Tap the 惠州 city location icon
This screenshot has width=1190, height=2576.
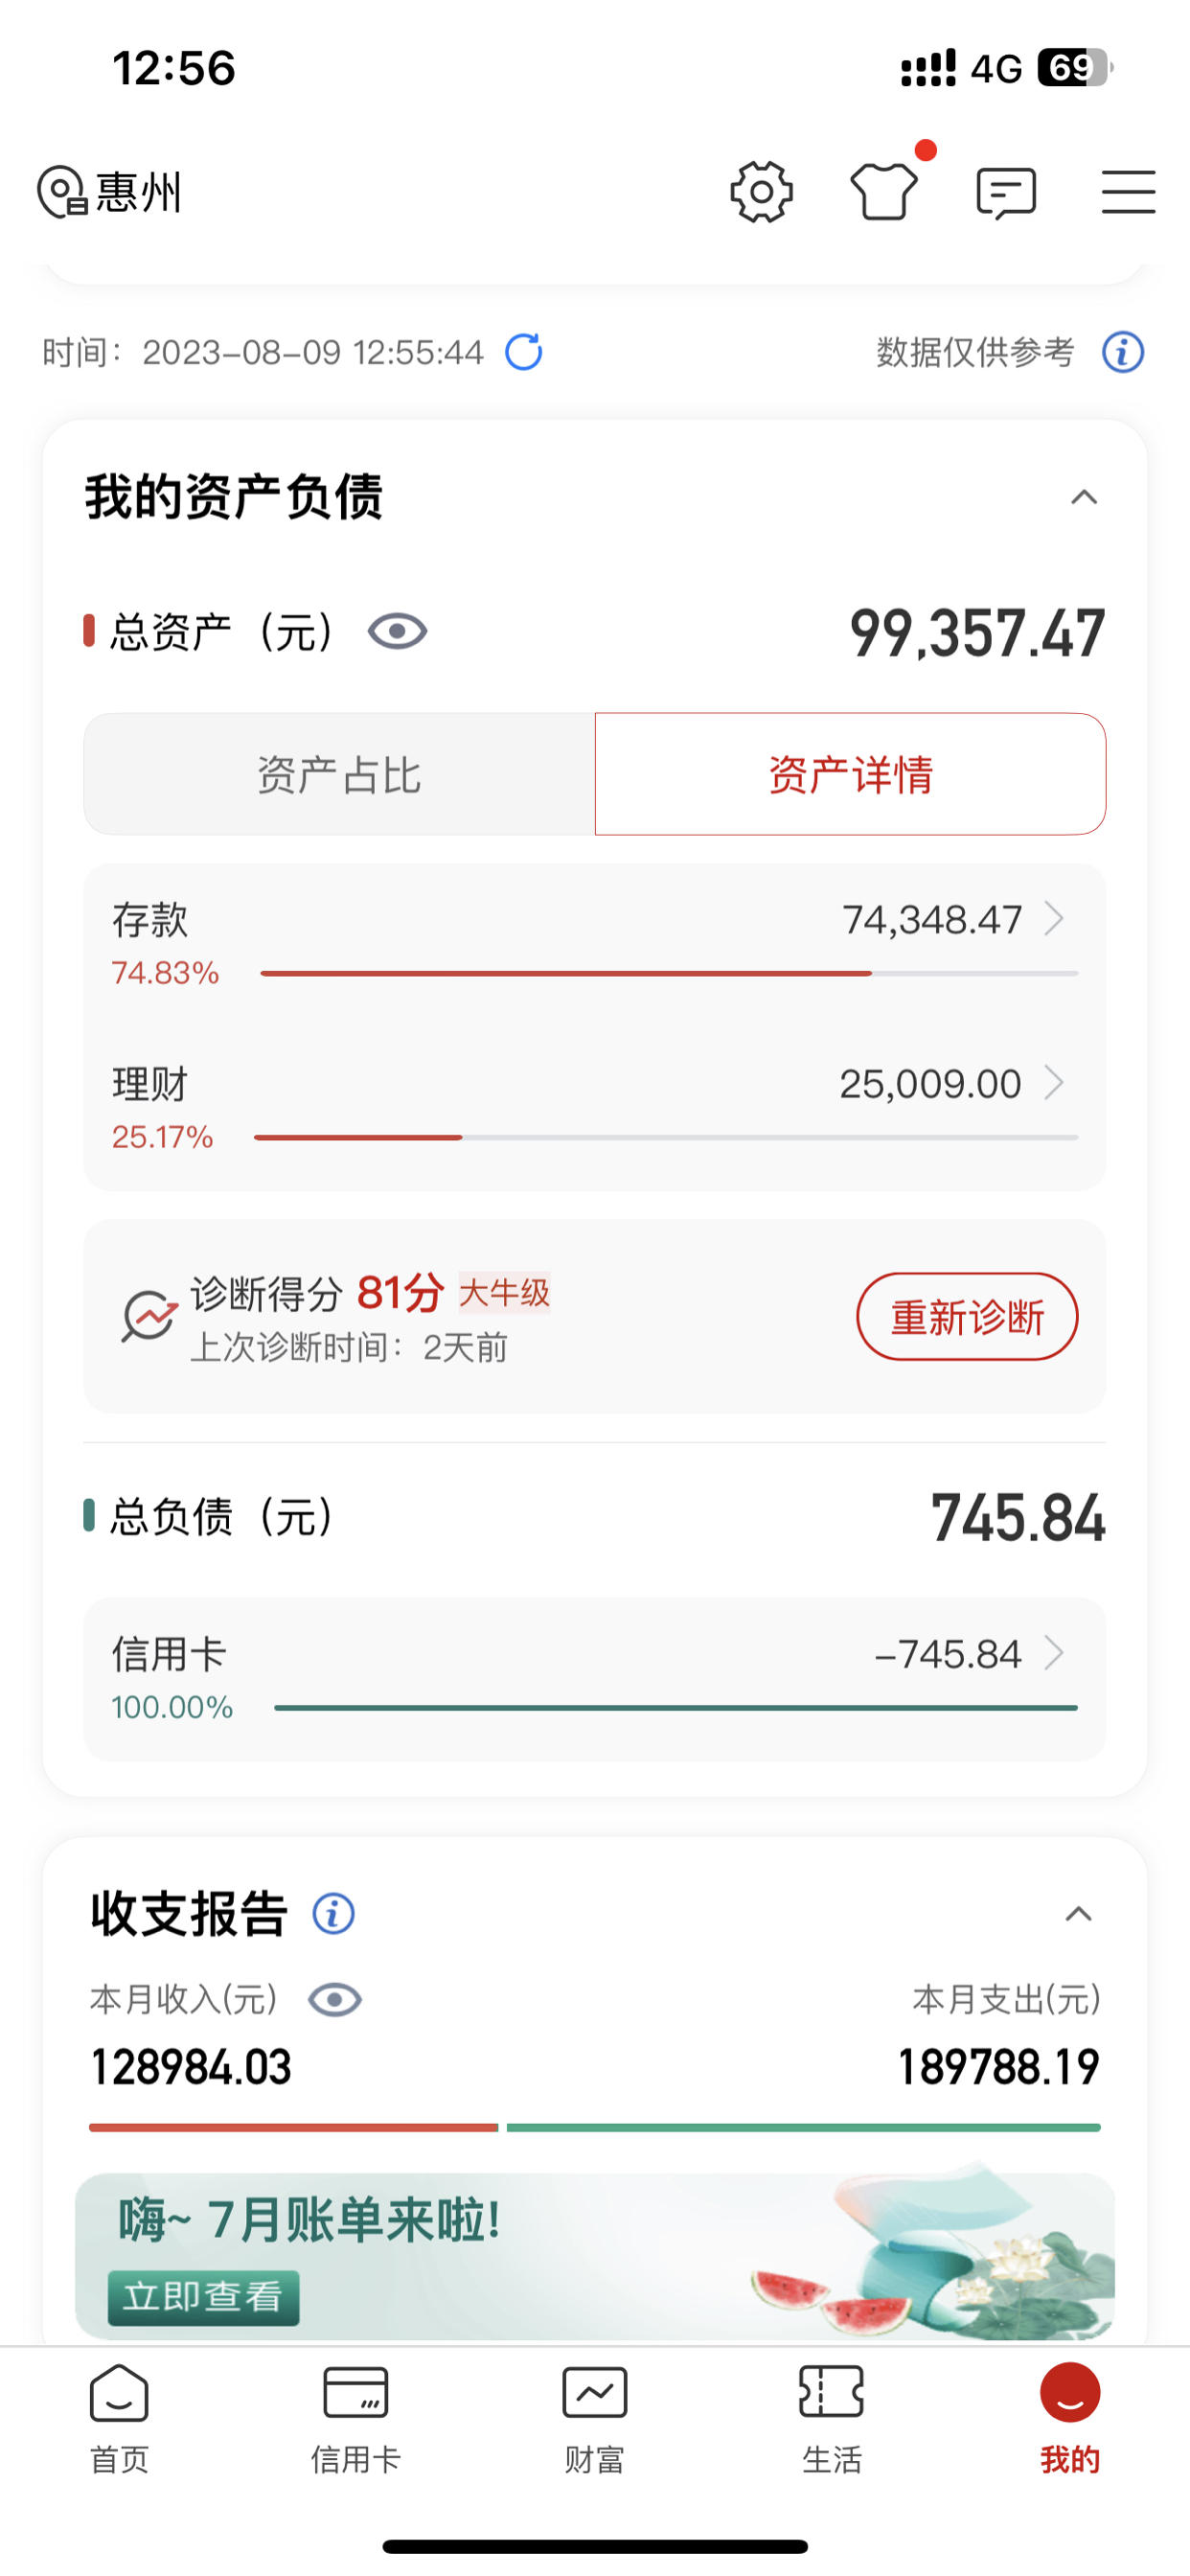coord(62,191)
